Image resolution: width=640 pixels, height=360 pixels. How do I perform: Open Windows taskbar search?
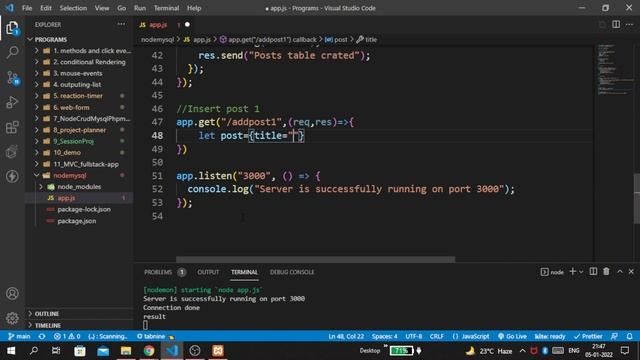point(34,351)
